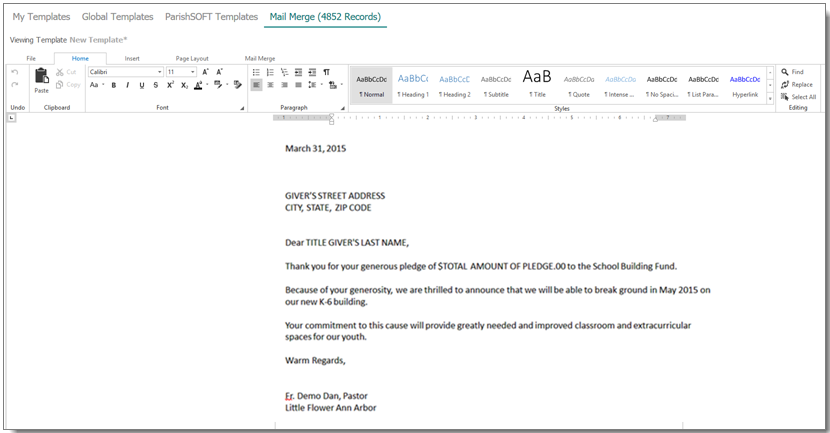
Task: Apply the Normal style
Action: (x=372, y=85)
